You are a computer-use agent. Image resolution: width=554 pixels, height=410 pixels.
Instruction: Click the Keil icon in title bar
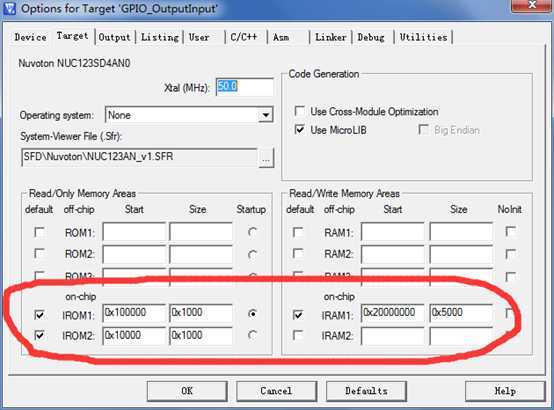click(x=9, y=8)
